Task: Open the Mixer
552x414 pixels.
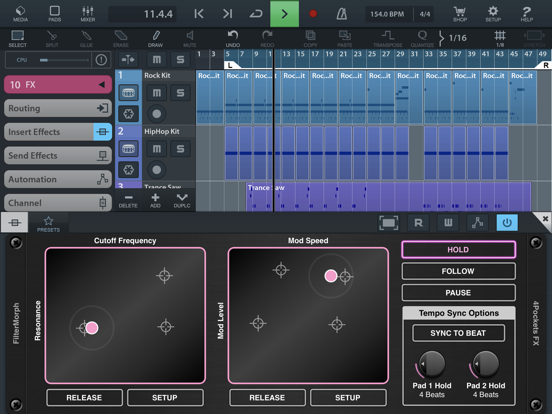Action: 88,14
